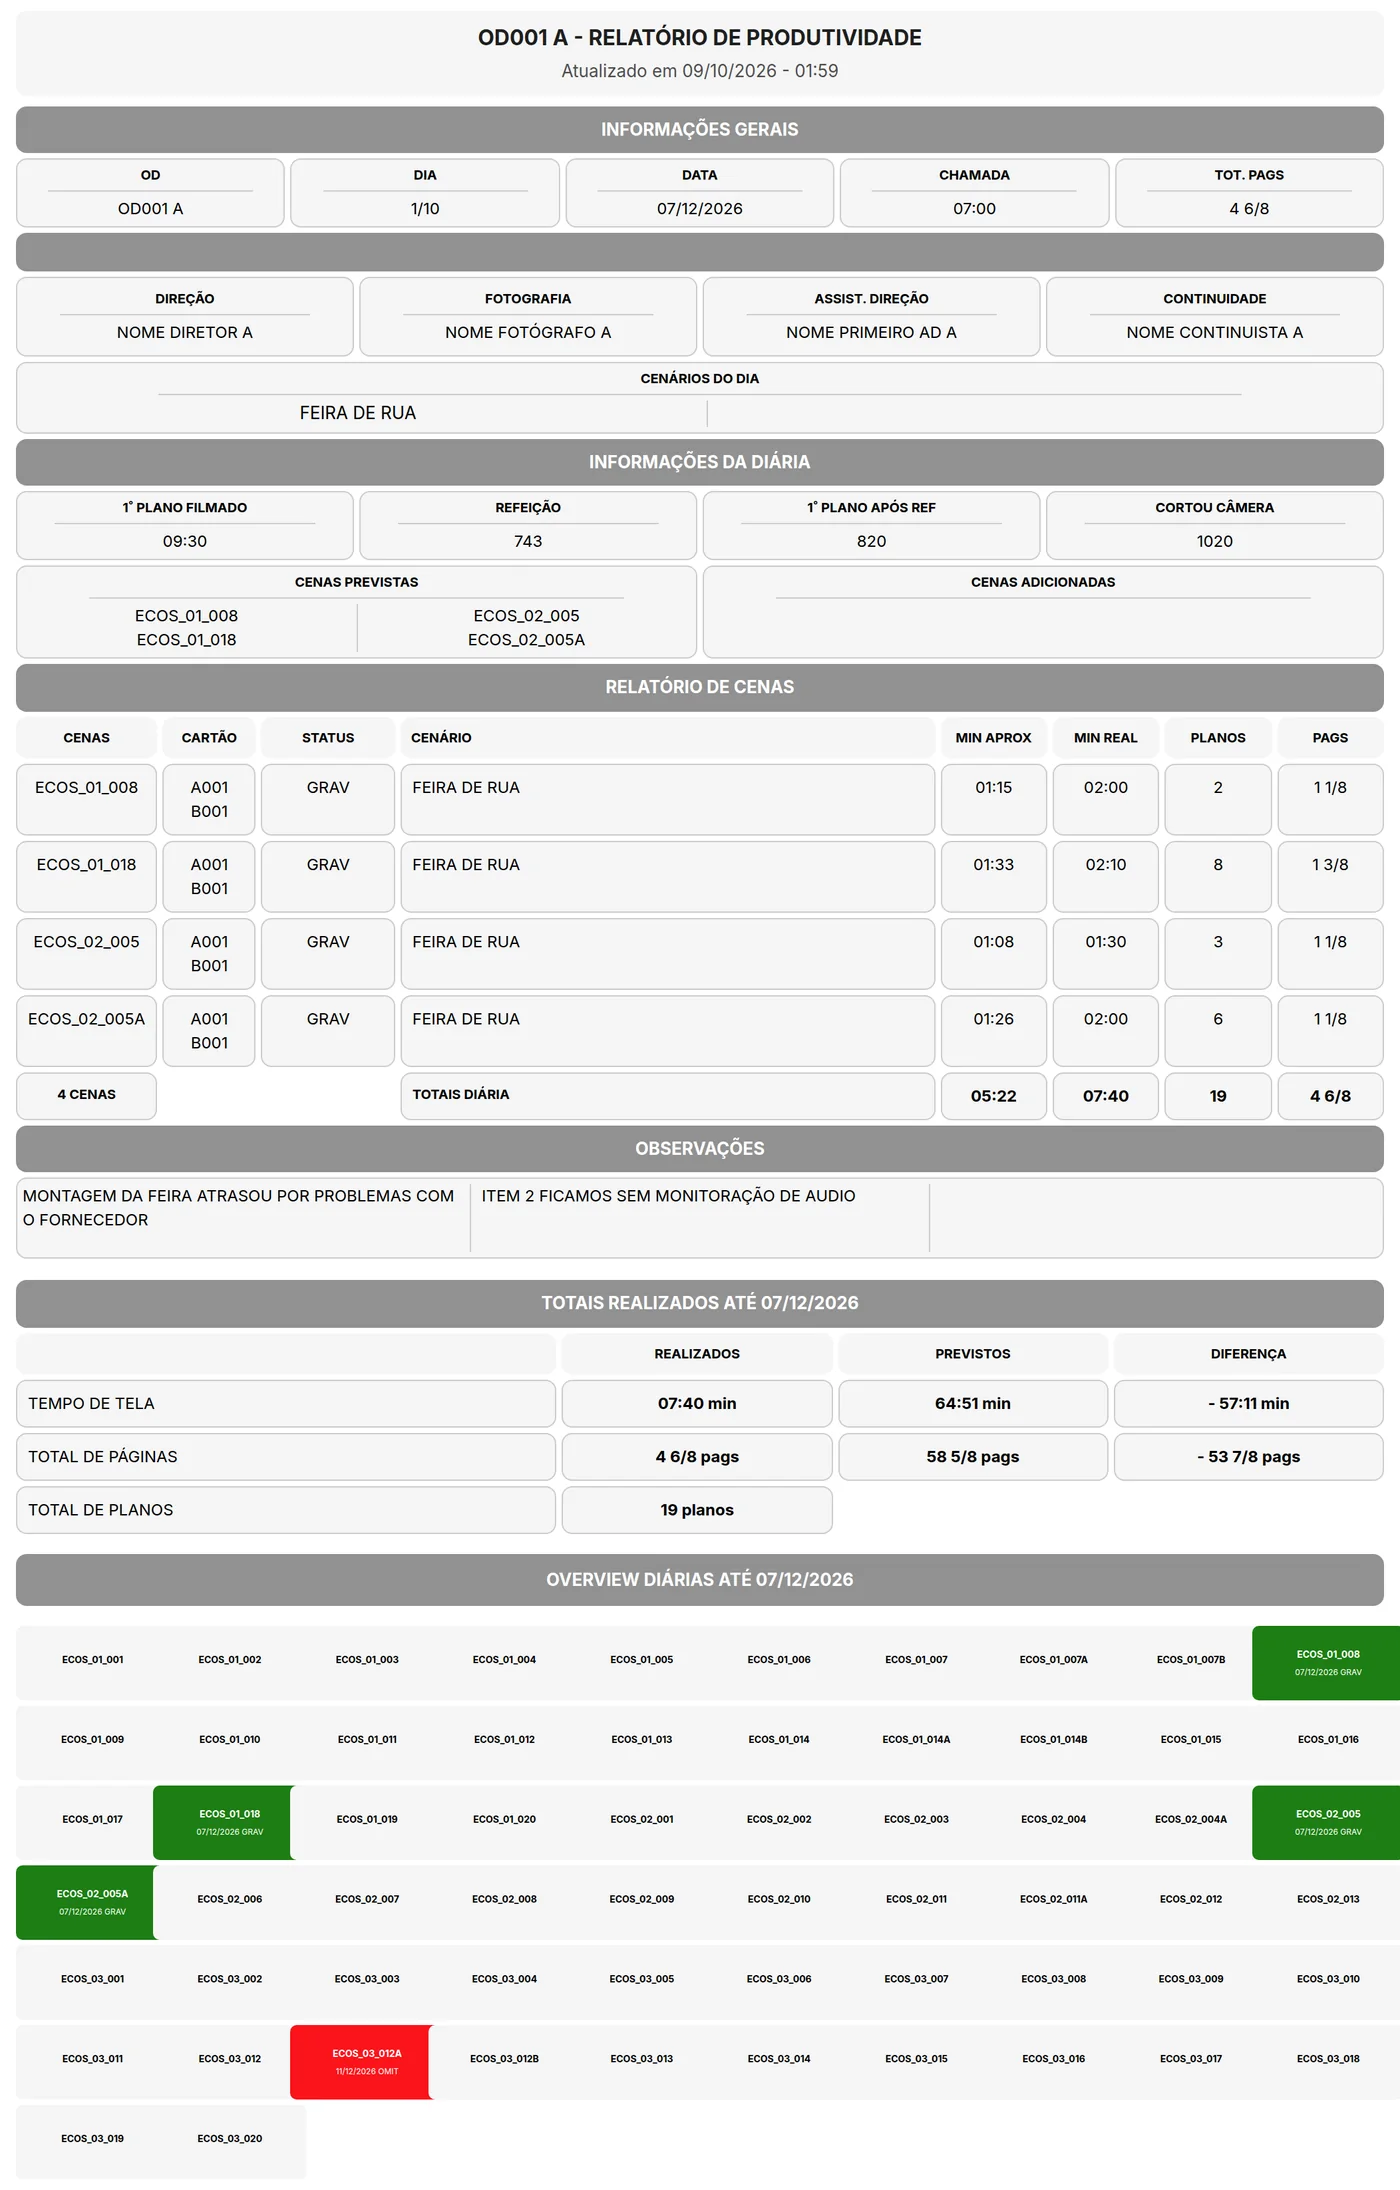Click the OBSERVAÇÕES section header bar
The height and width of the screenshot is (2190, 1400).
(x=700, y=1149)
